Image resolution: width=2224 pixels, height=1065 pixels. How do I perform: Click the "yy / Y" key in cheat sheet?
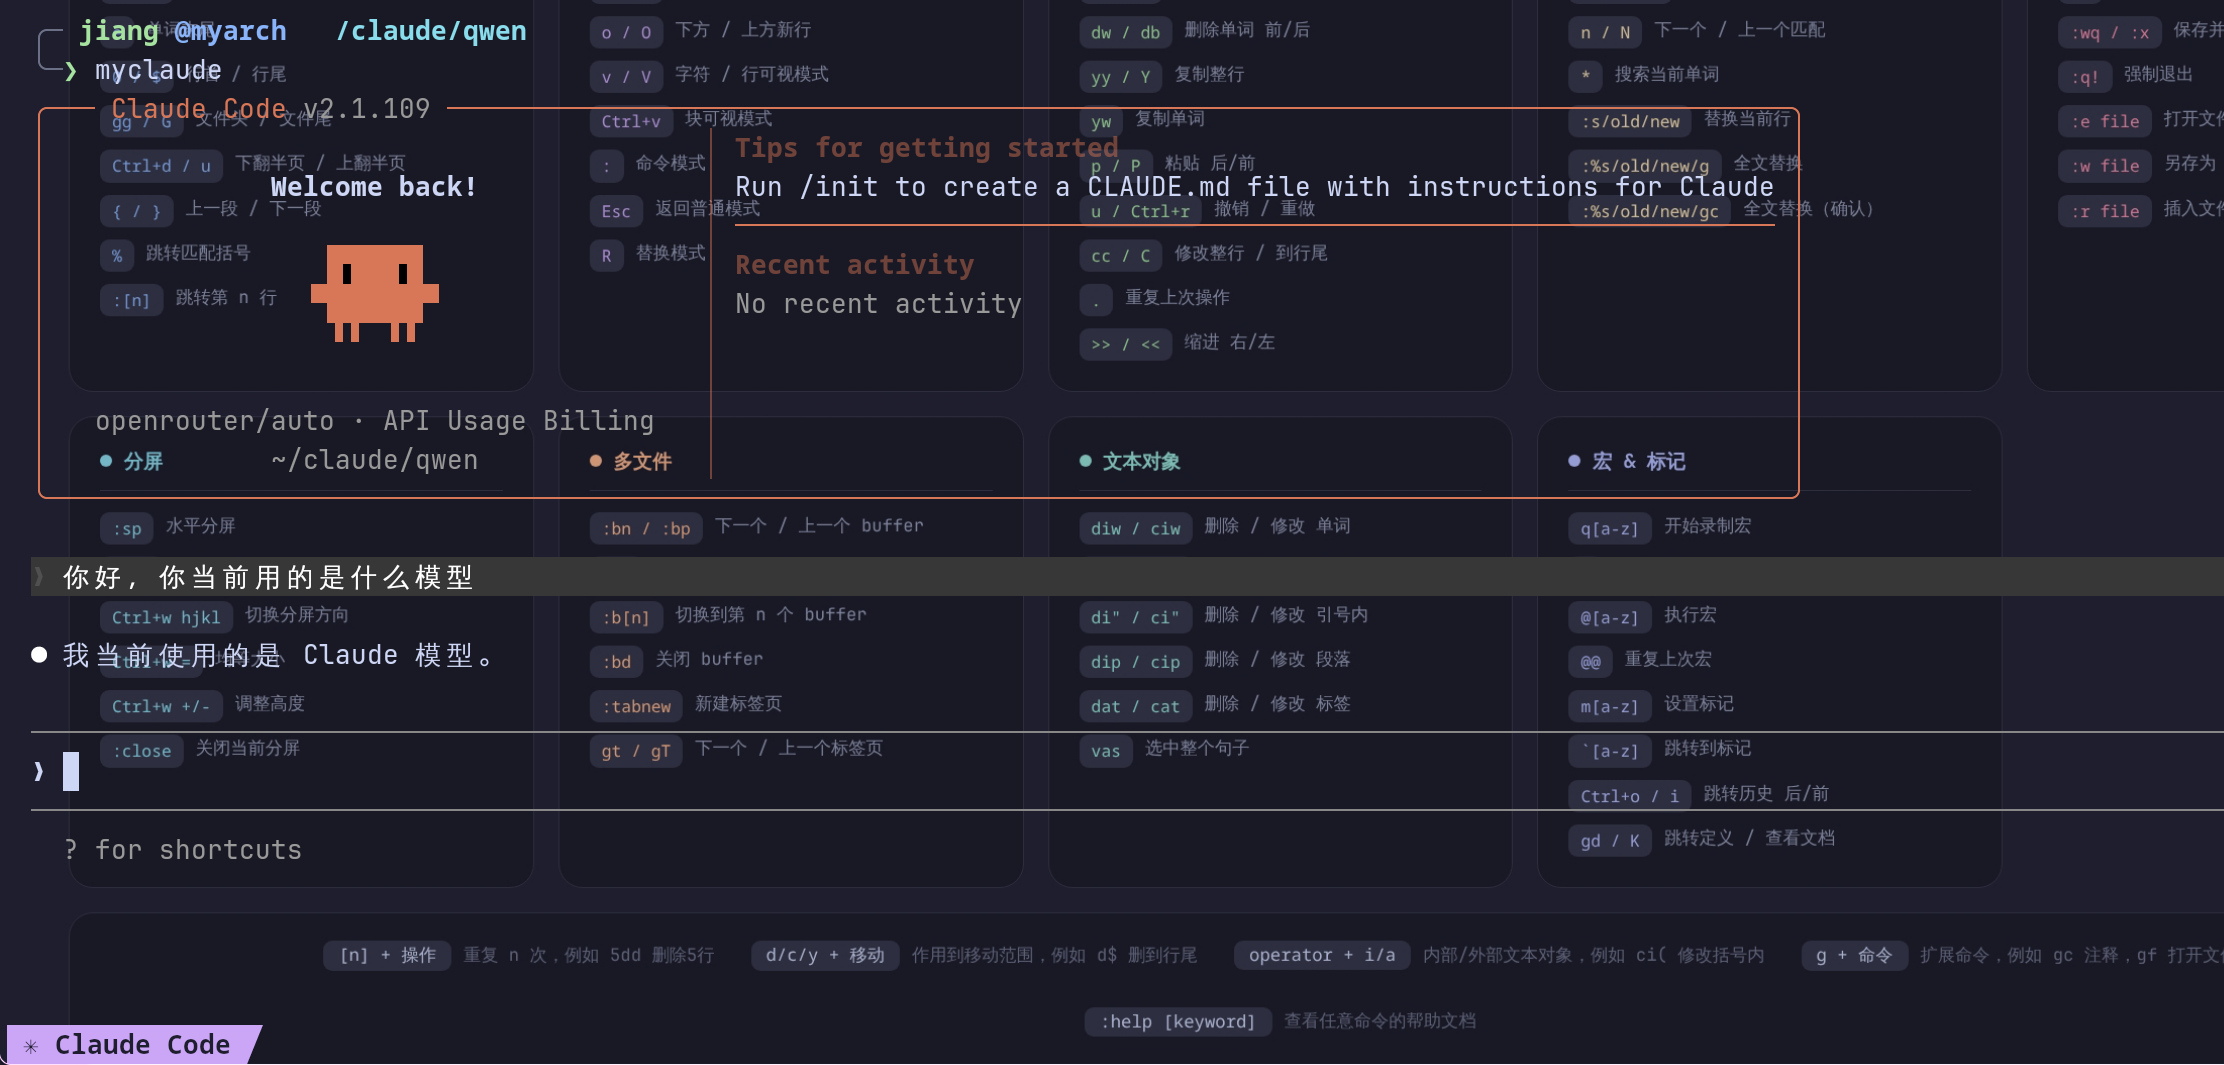click(x=1121, y=76)
